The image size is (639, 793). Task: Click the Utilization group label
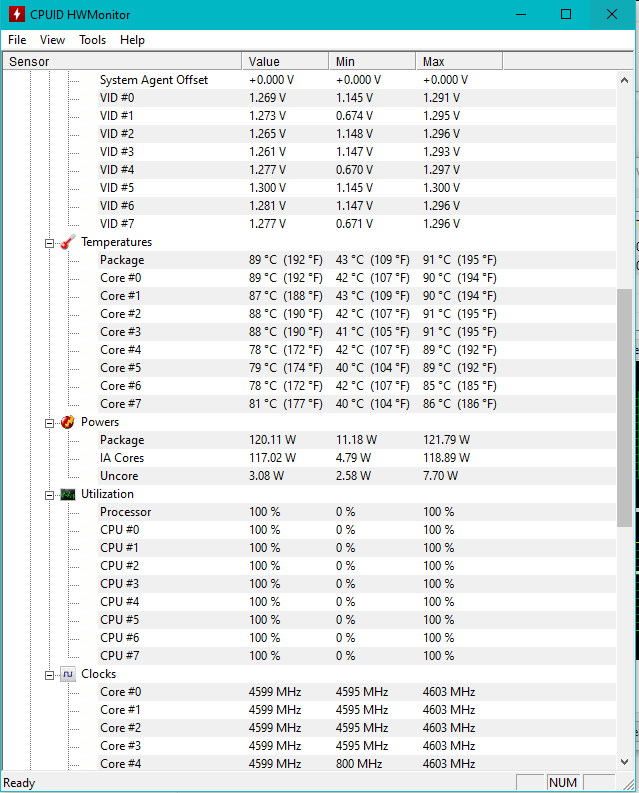107,494
